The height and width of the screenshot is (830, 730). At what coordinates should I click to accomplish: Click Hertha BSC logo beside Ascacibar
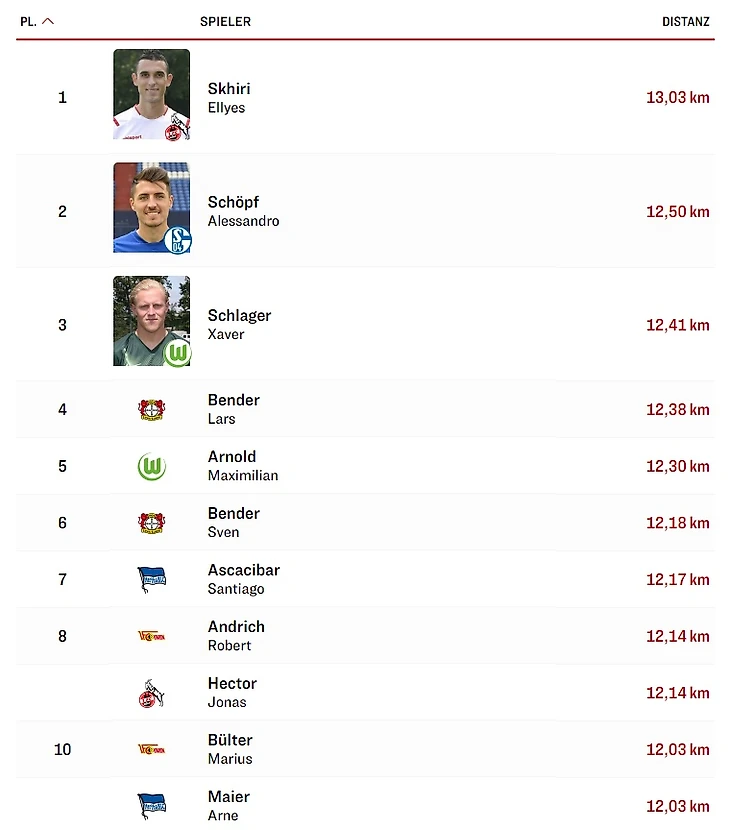[151, 579]
